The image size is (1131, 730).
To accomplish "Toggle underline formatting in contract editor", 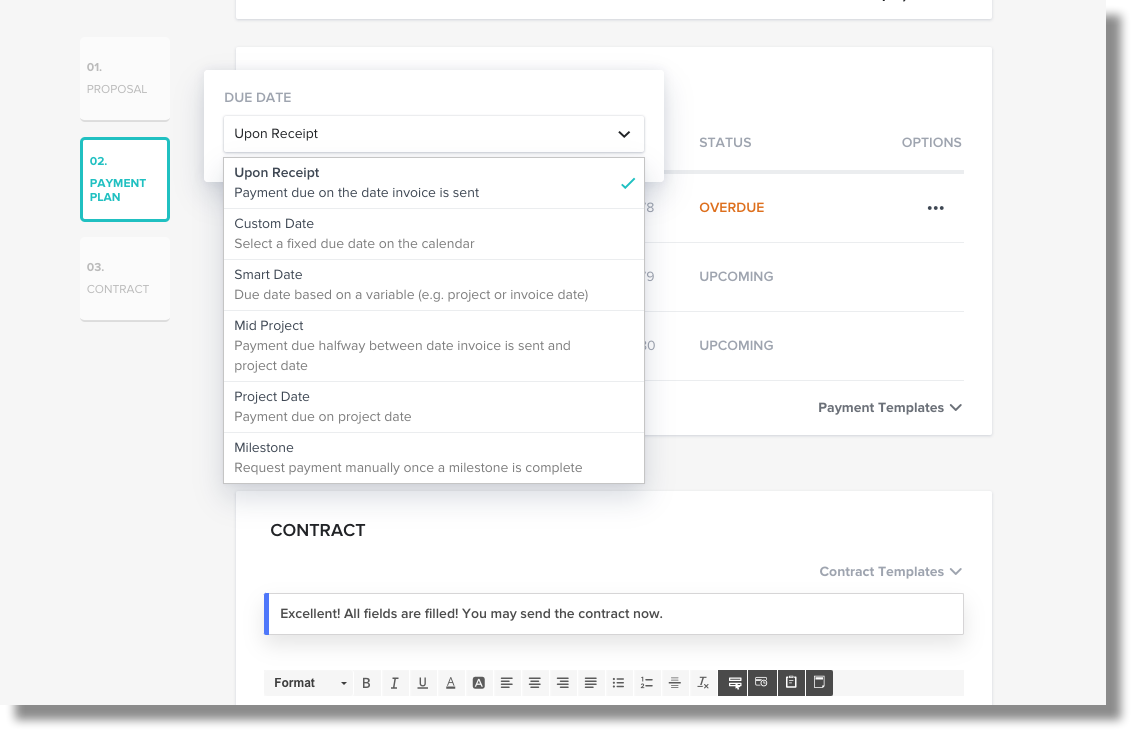I will click(x=422, y=683).
